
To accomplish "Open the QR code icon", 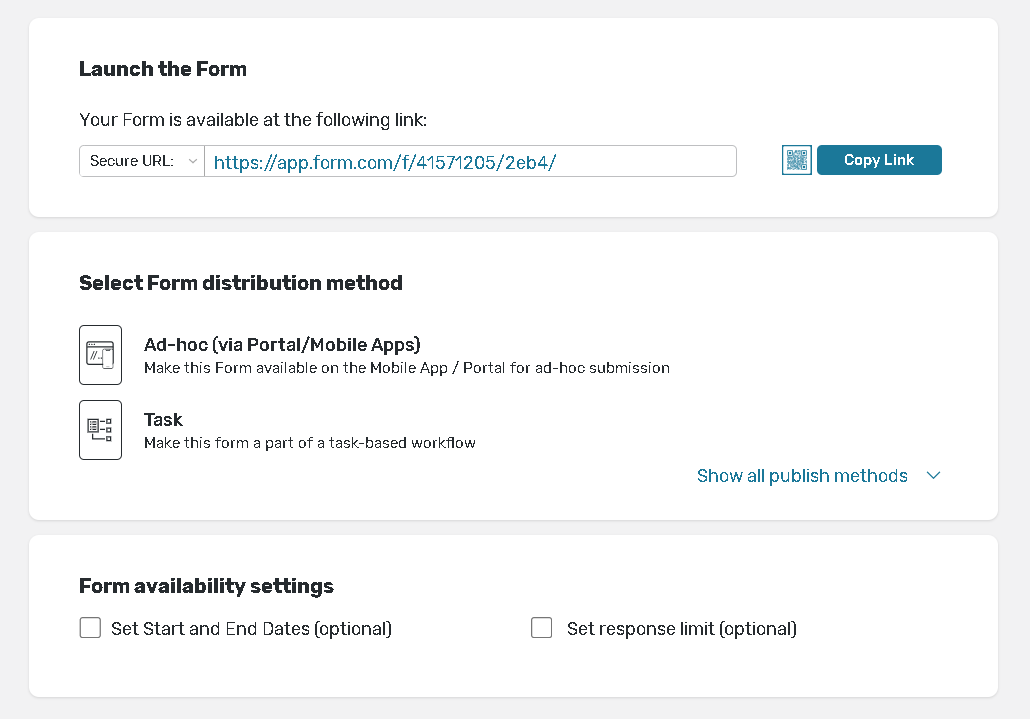I will pos(796,160).
